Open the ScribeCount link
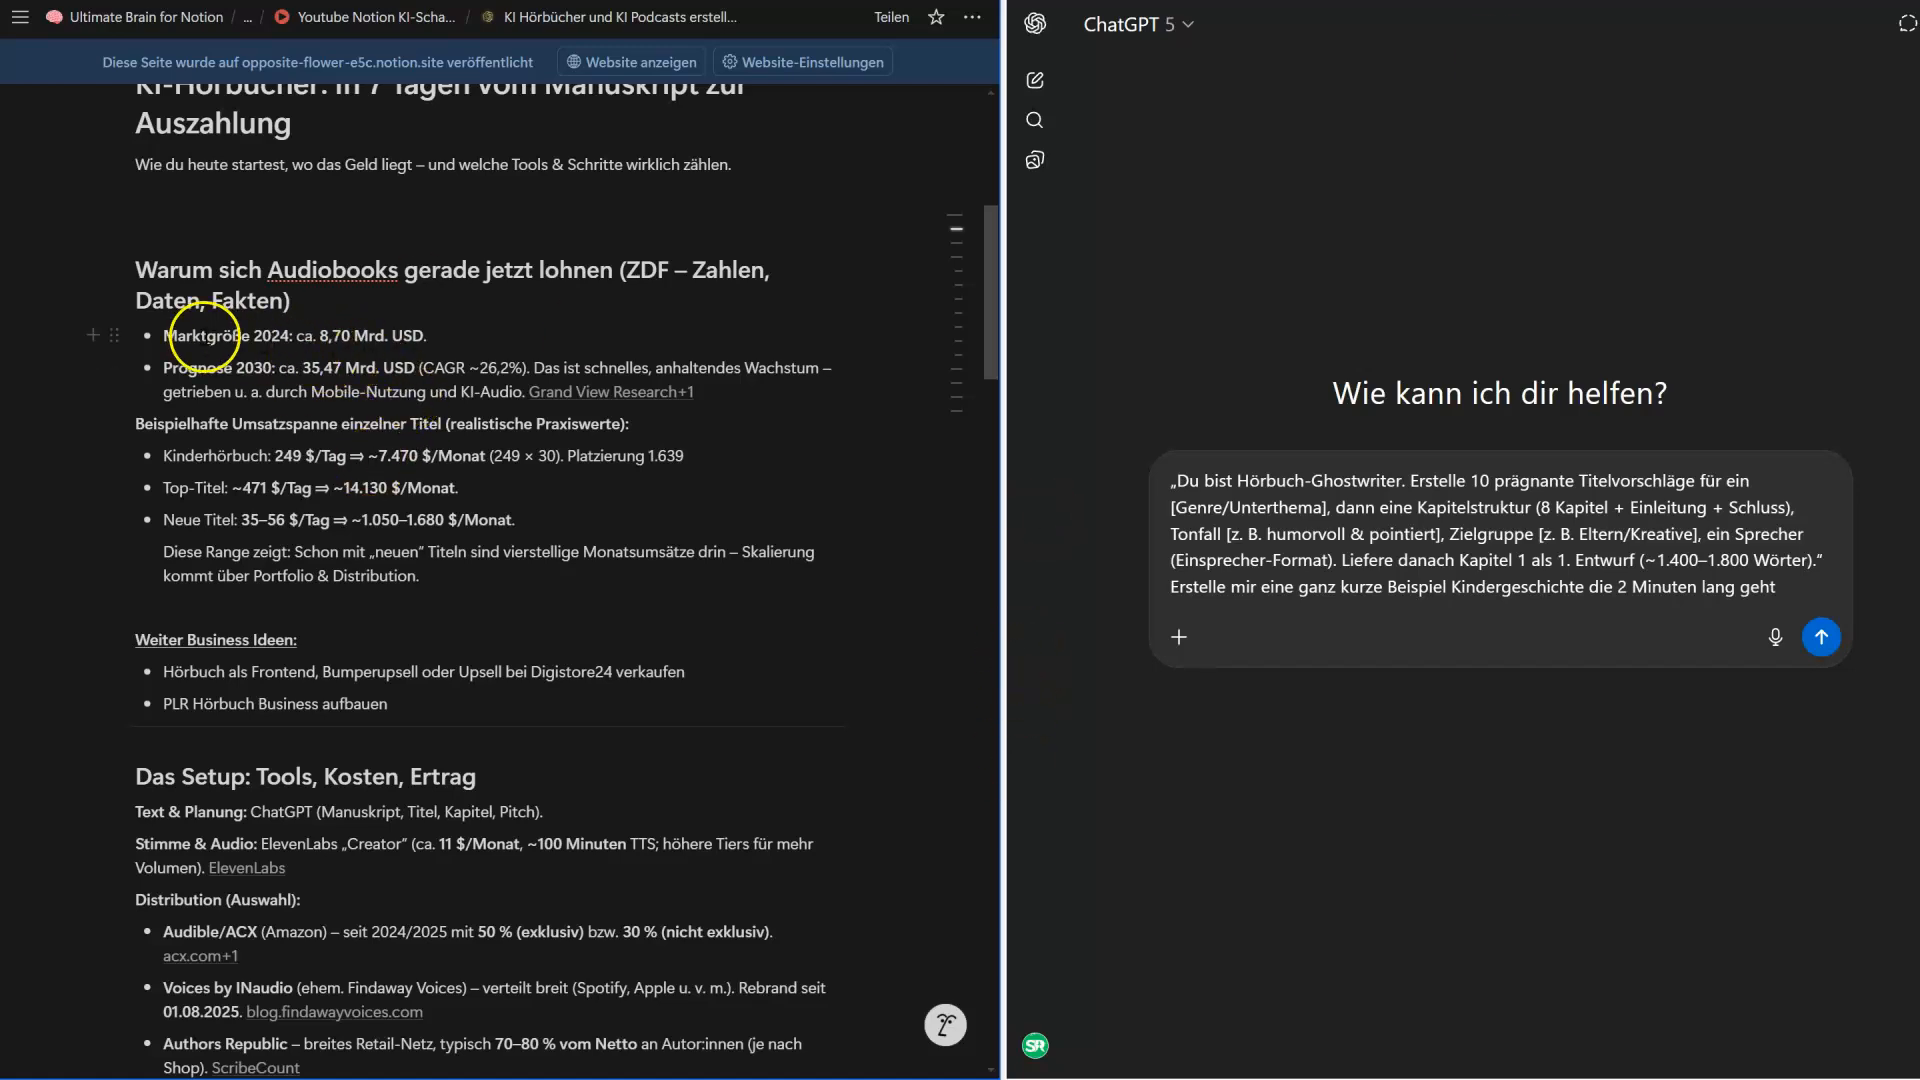 pos(255,1068)
